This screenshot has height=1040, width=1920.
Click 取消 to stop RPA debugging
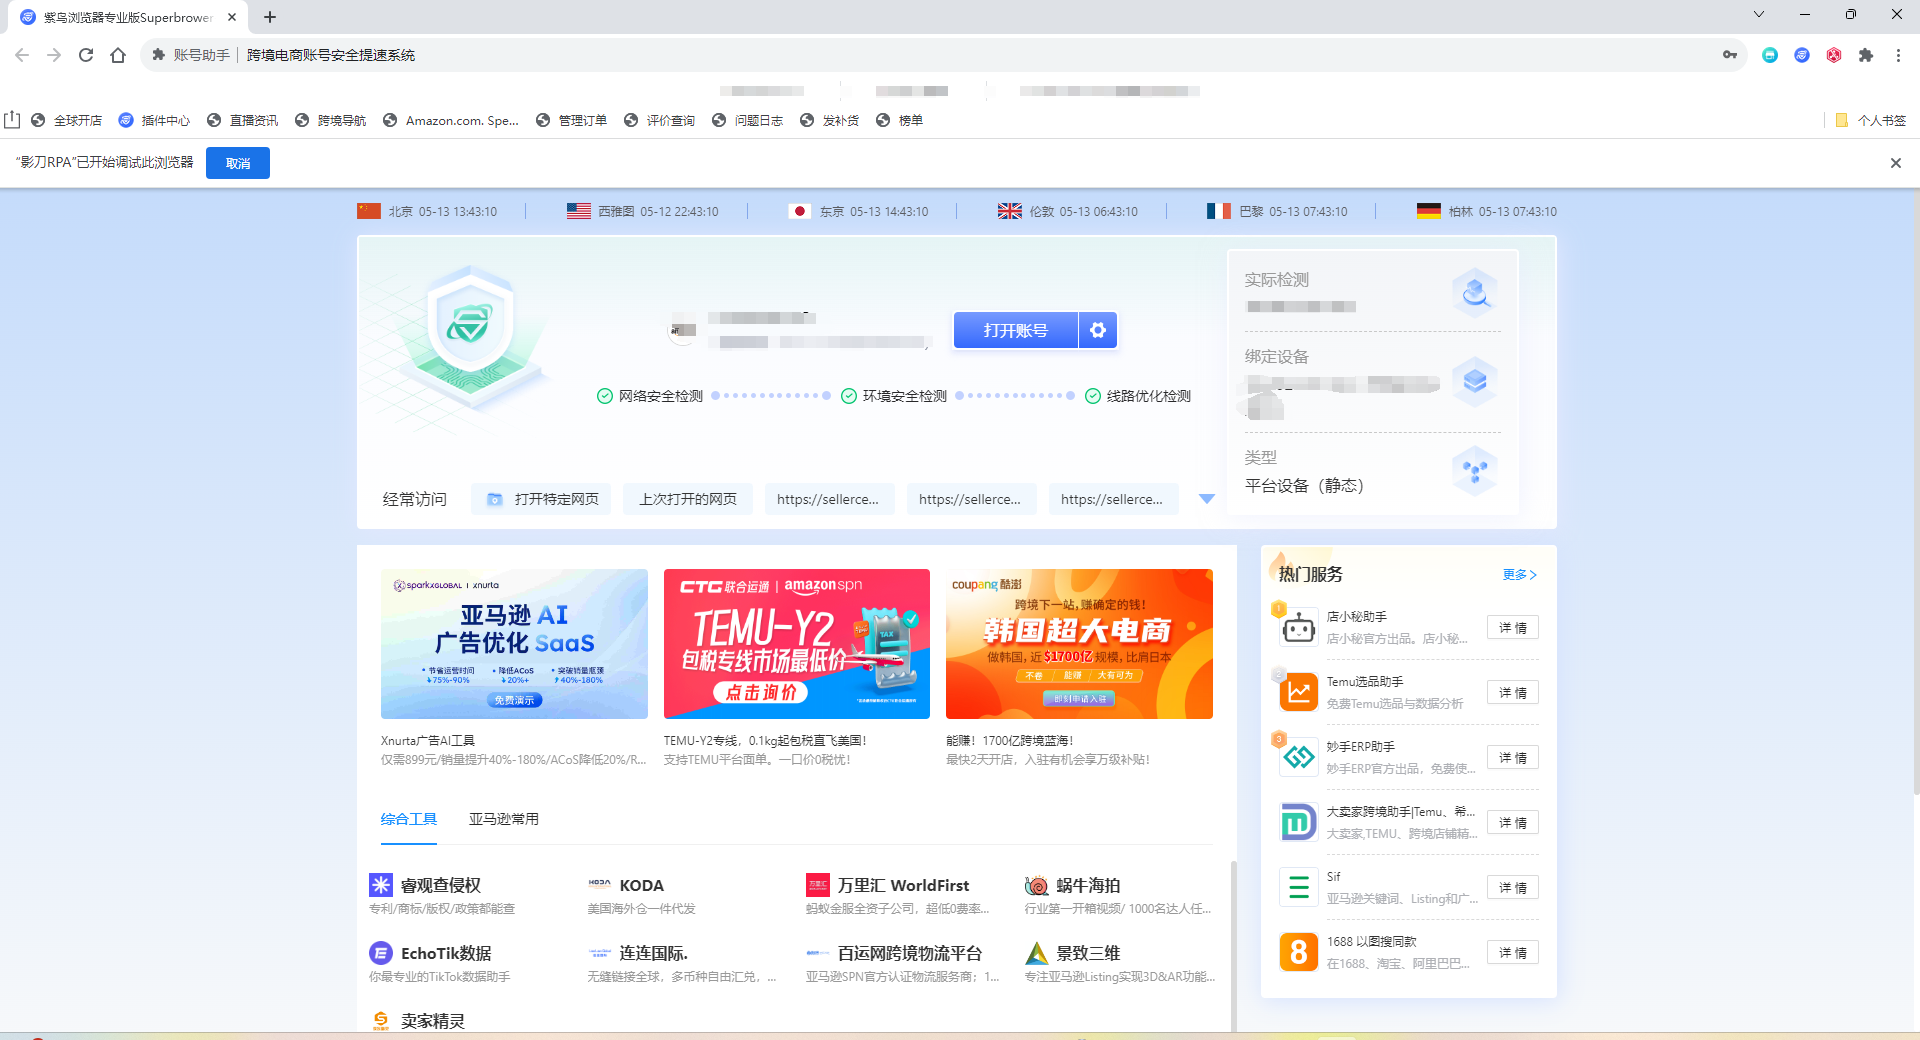click(237, 163)
